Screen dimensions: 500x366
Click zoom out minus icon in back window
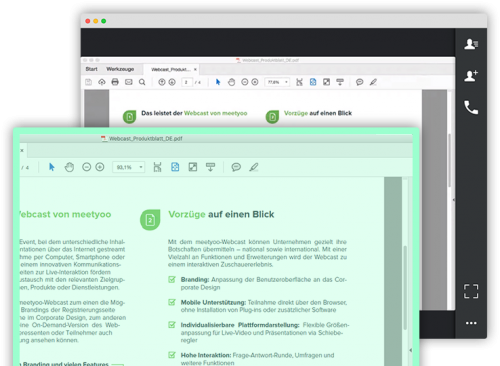[x=245, y=82]
